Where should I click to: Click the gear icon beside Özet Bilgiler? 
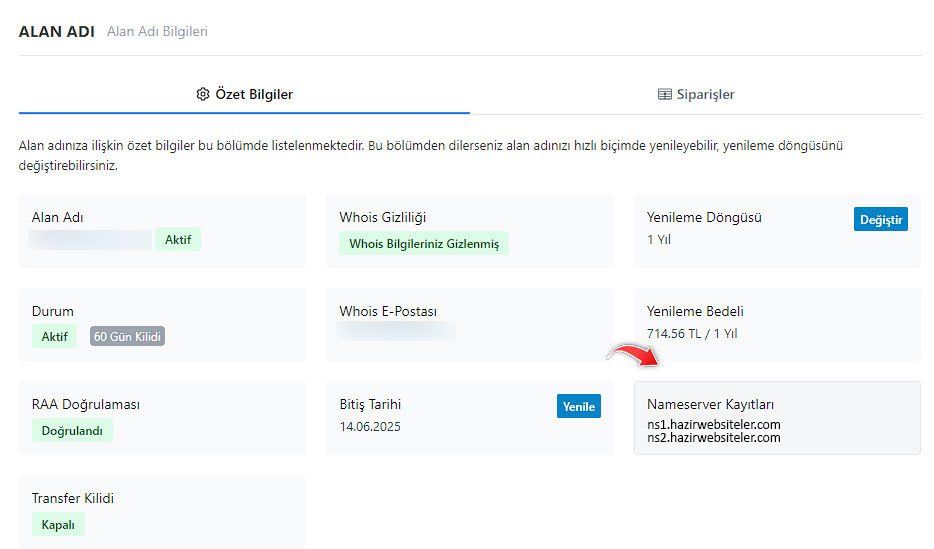coord(203,94)
